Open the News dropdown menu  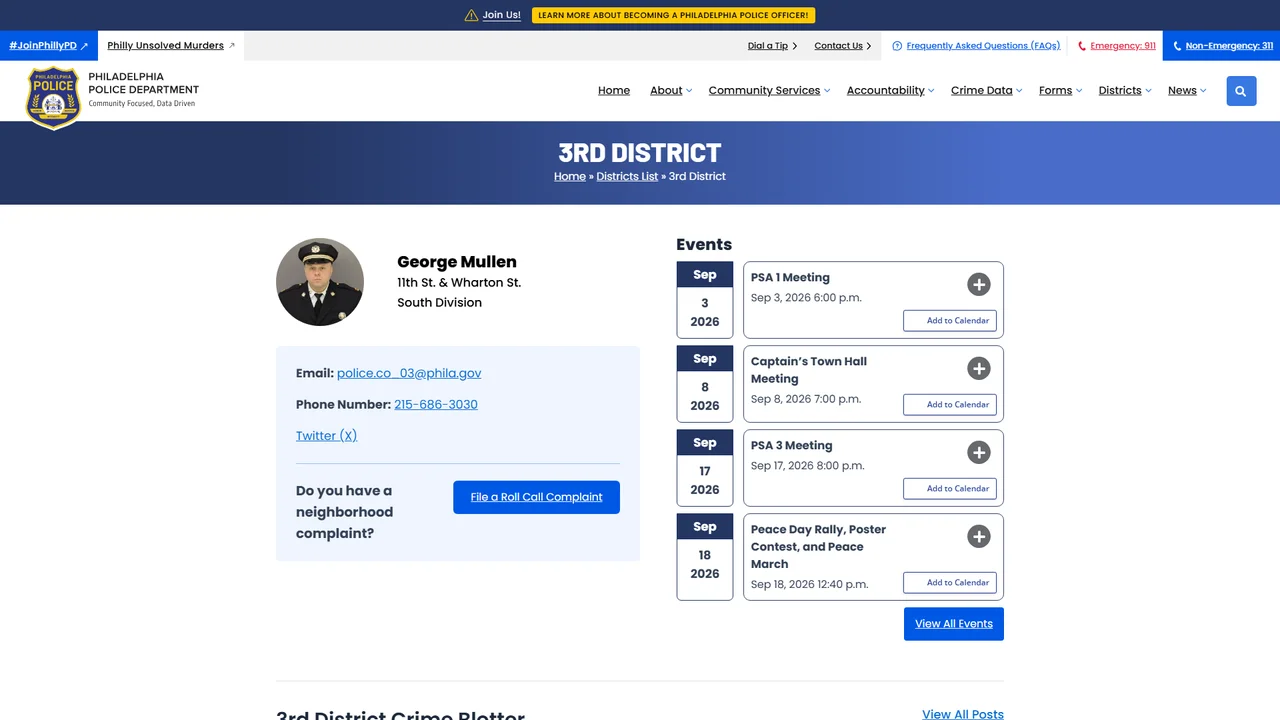tap(1187, 90)
